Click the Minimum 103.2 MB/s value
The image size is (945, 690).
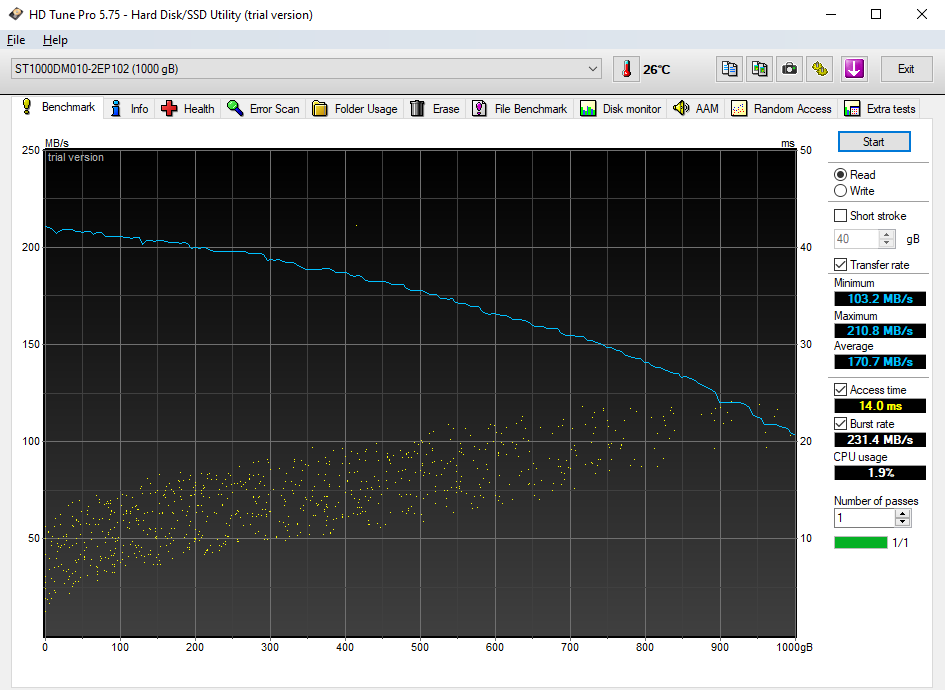tap(880, 298)
